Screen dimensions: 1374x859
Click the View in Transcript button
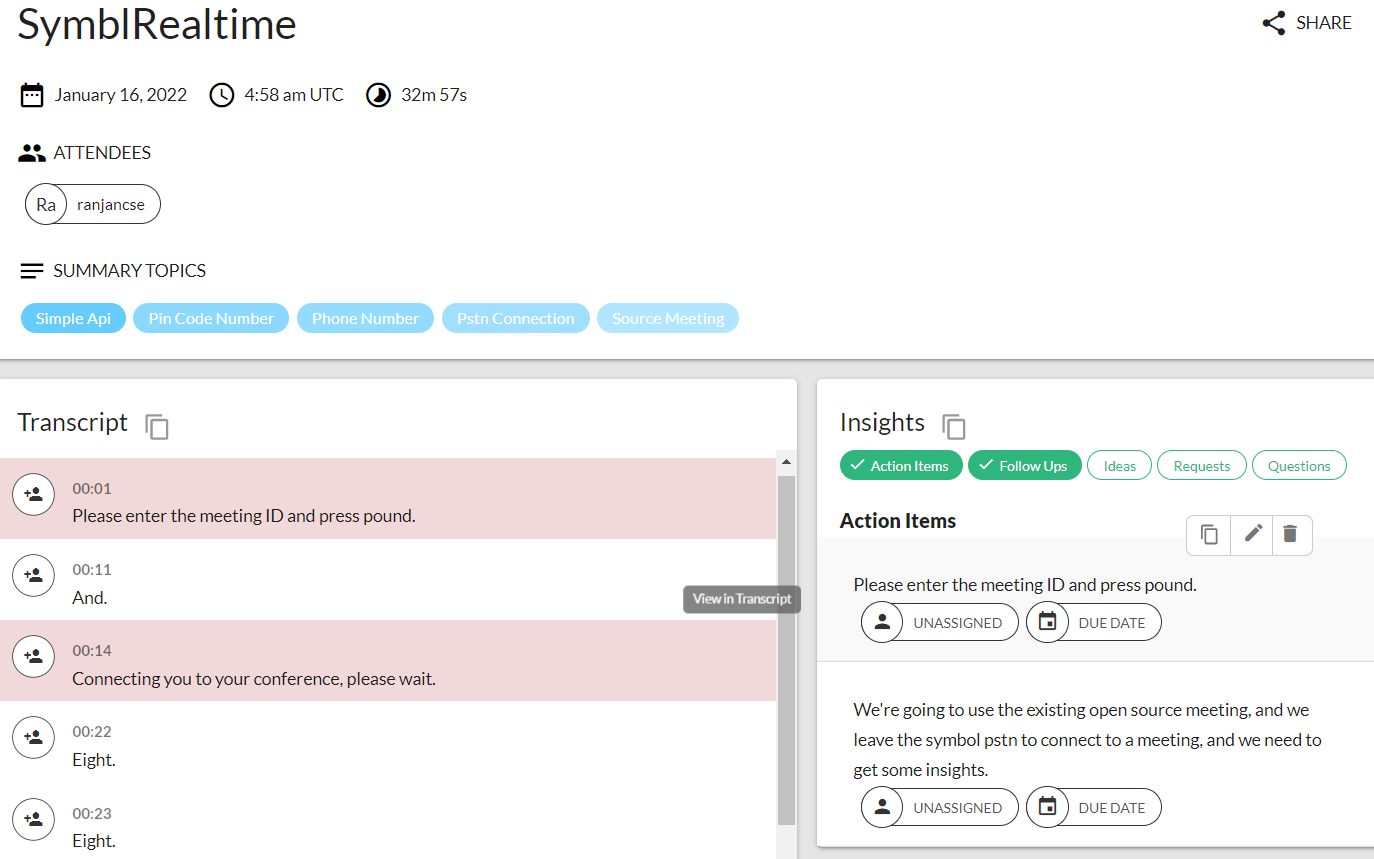(x=741, y=599)
